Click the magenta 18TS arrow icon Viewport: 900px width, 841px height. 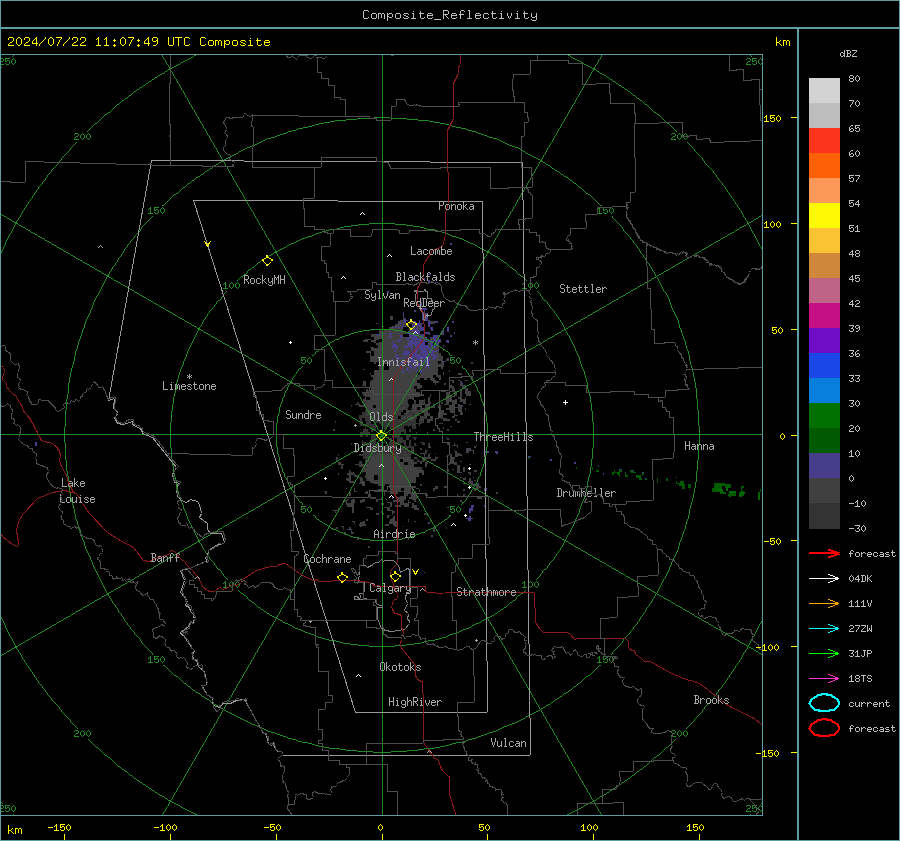coord(824,679)
